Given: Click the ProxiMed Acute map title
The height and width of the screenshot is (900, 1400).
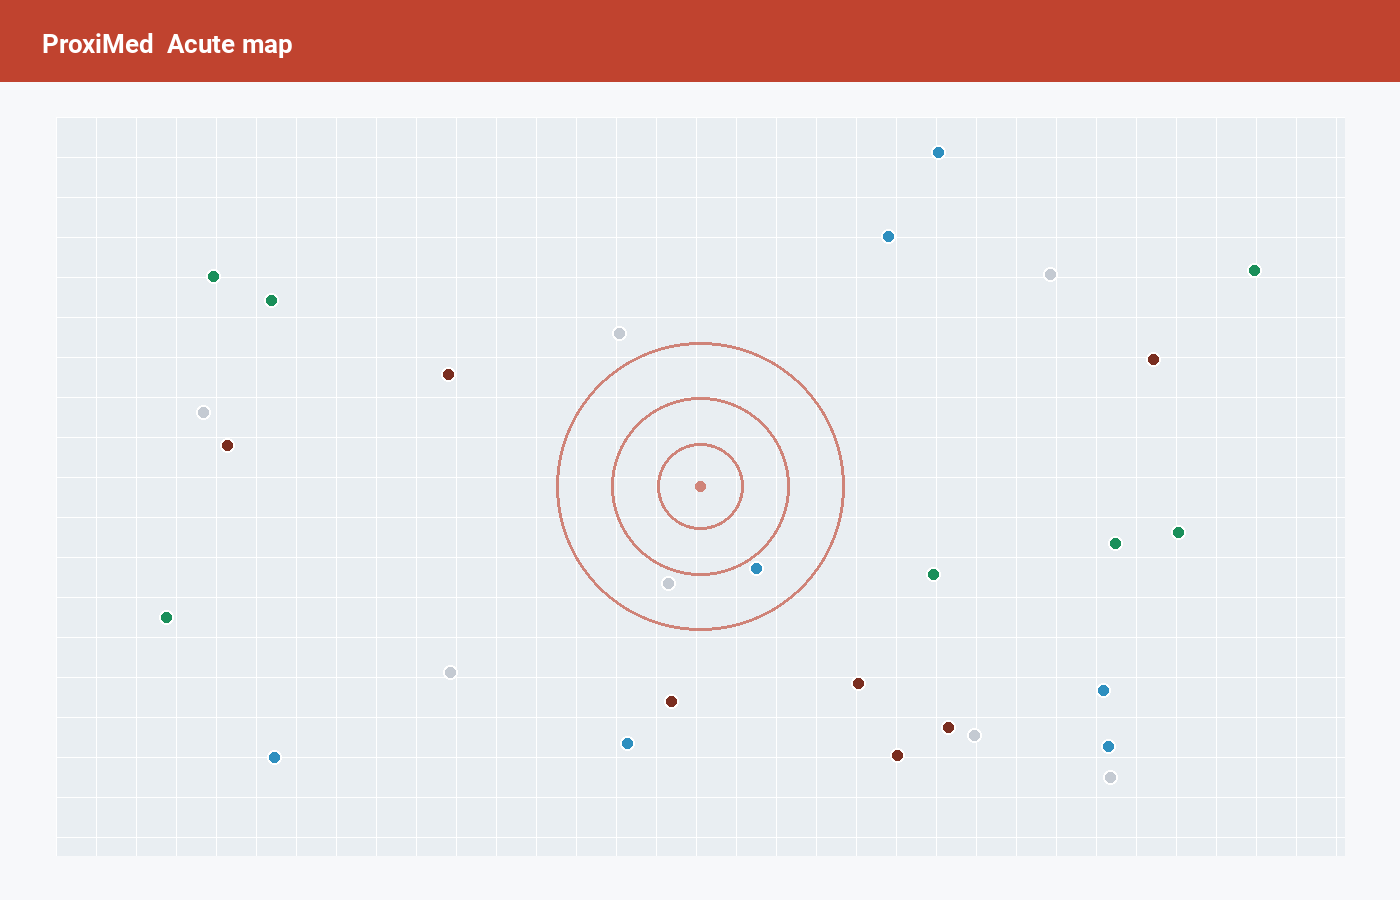Looking at the screenshot, I should [167, 44].
